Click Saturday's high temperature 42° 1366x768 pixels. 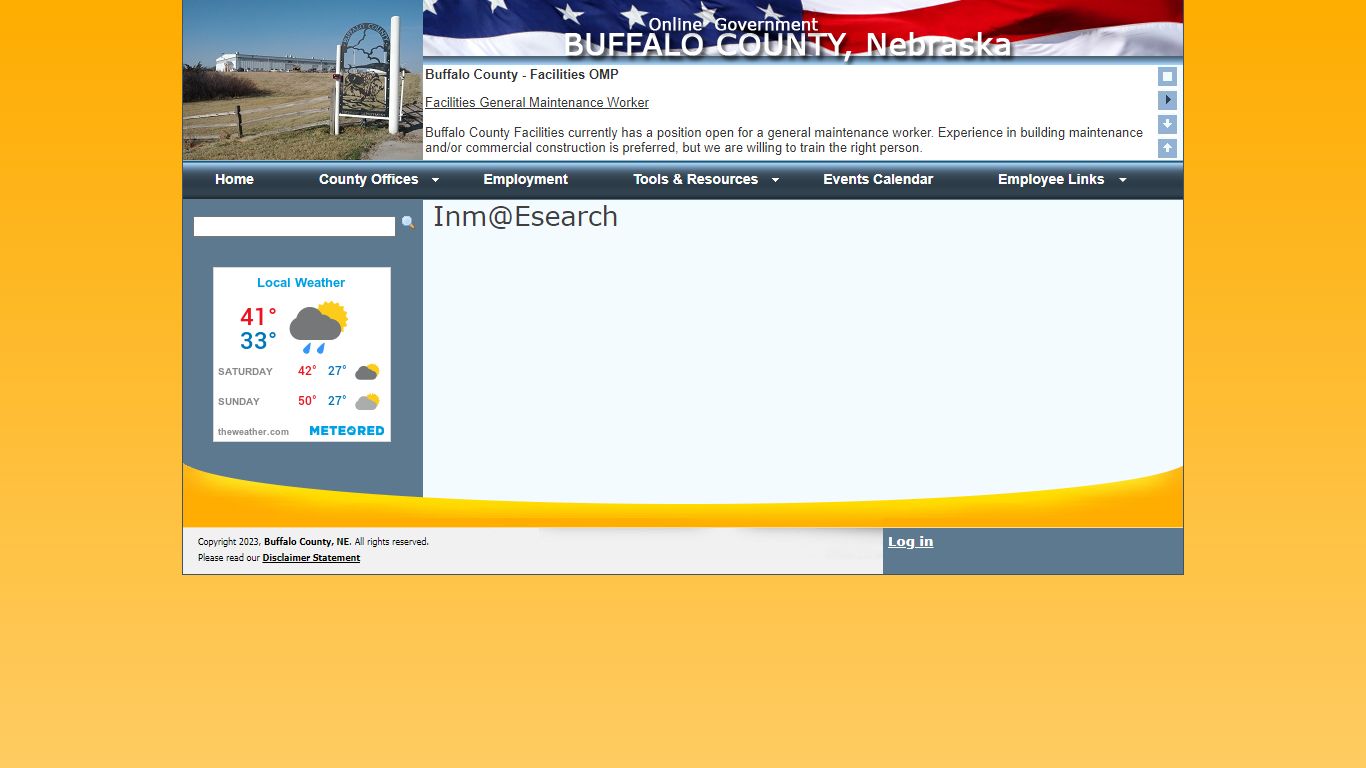click(307, 371)
